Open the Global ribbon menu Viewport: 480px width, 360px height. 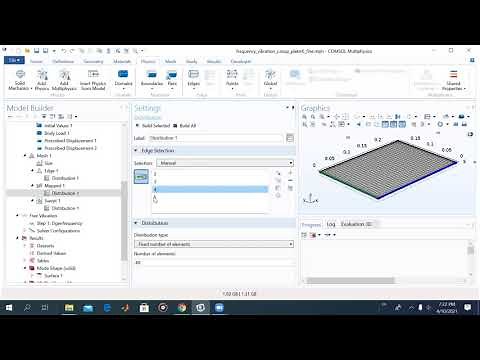pos(270,80)
